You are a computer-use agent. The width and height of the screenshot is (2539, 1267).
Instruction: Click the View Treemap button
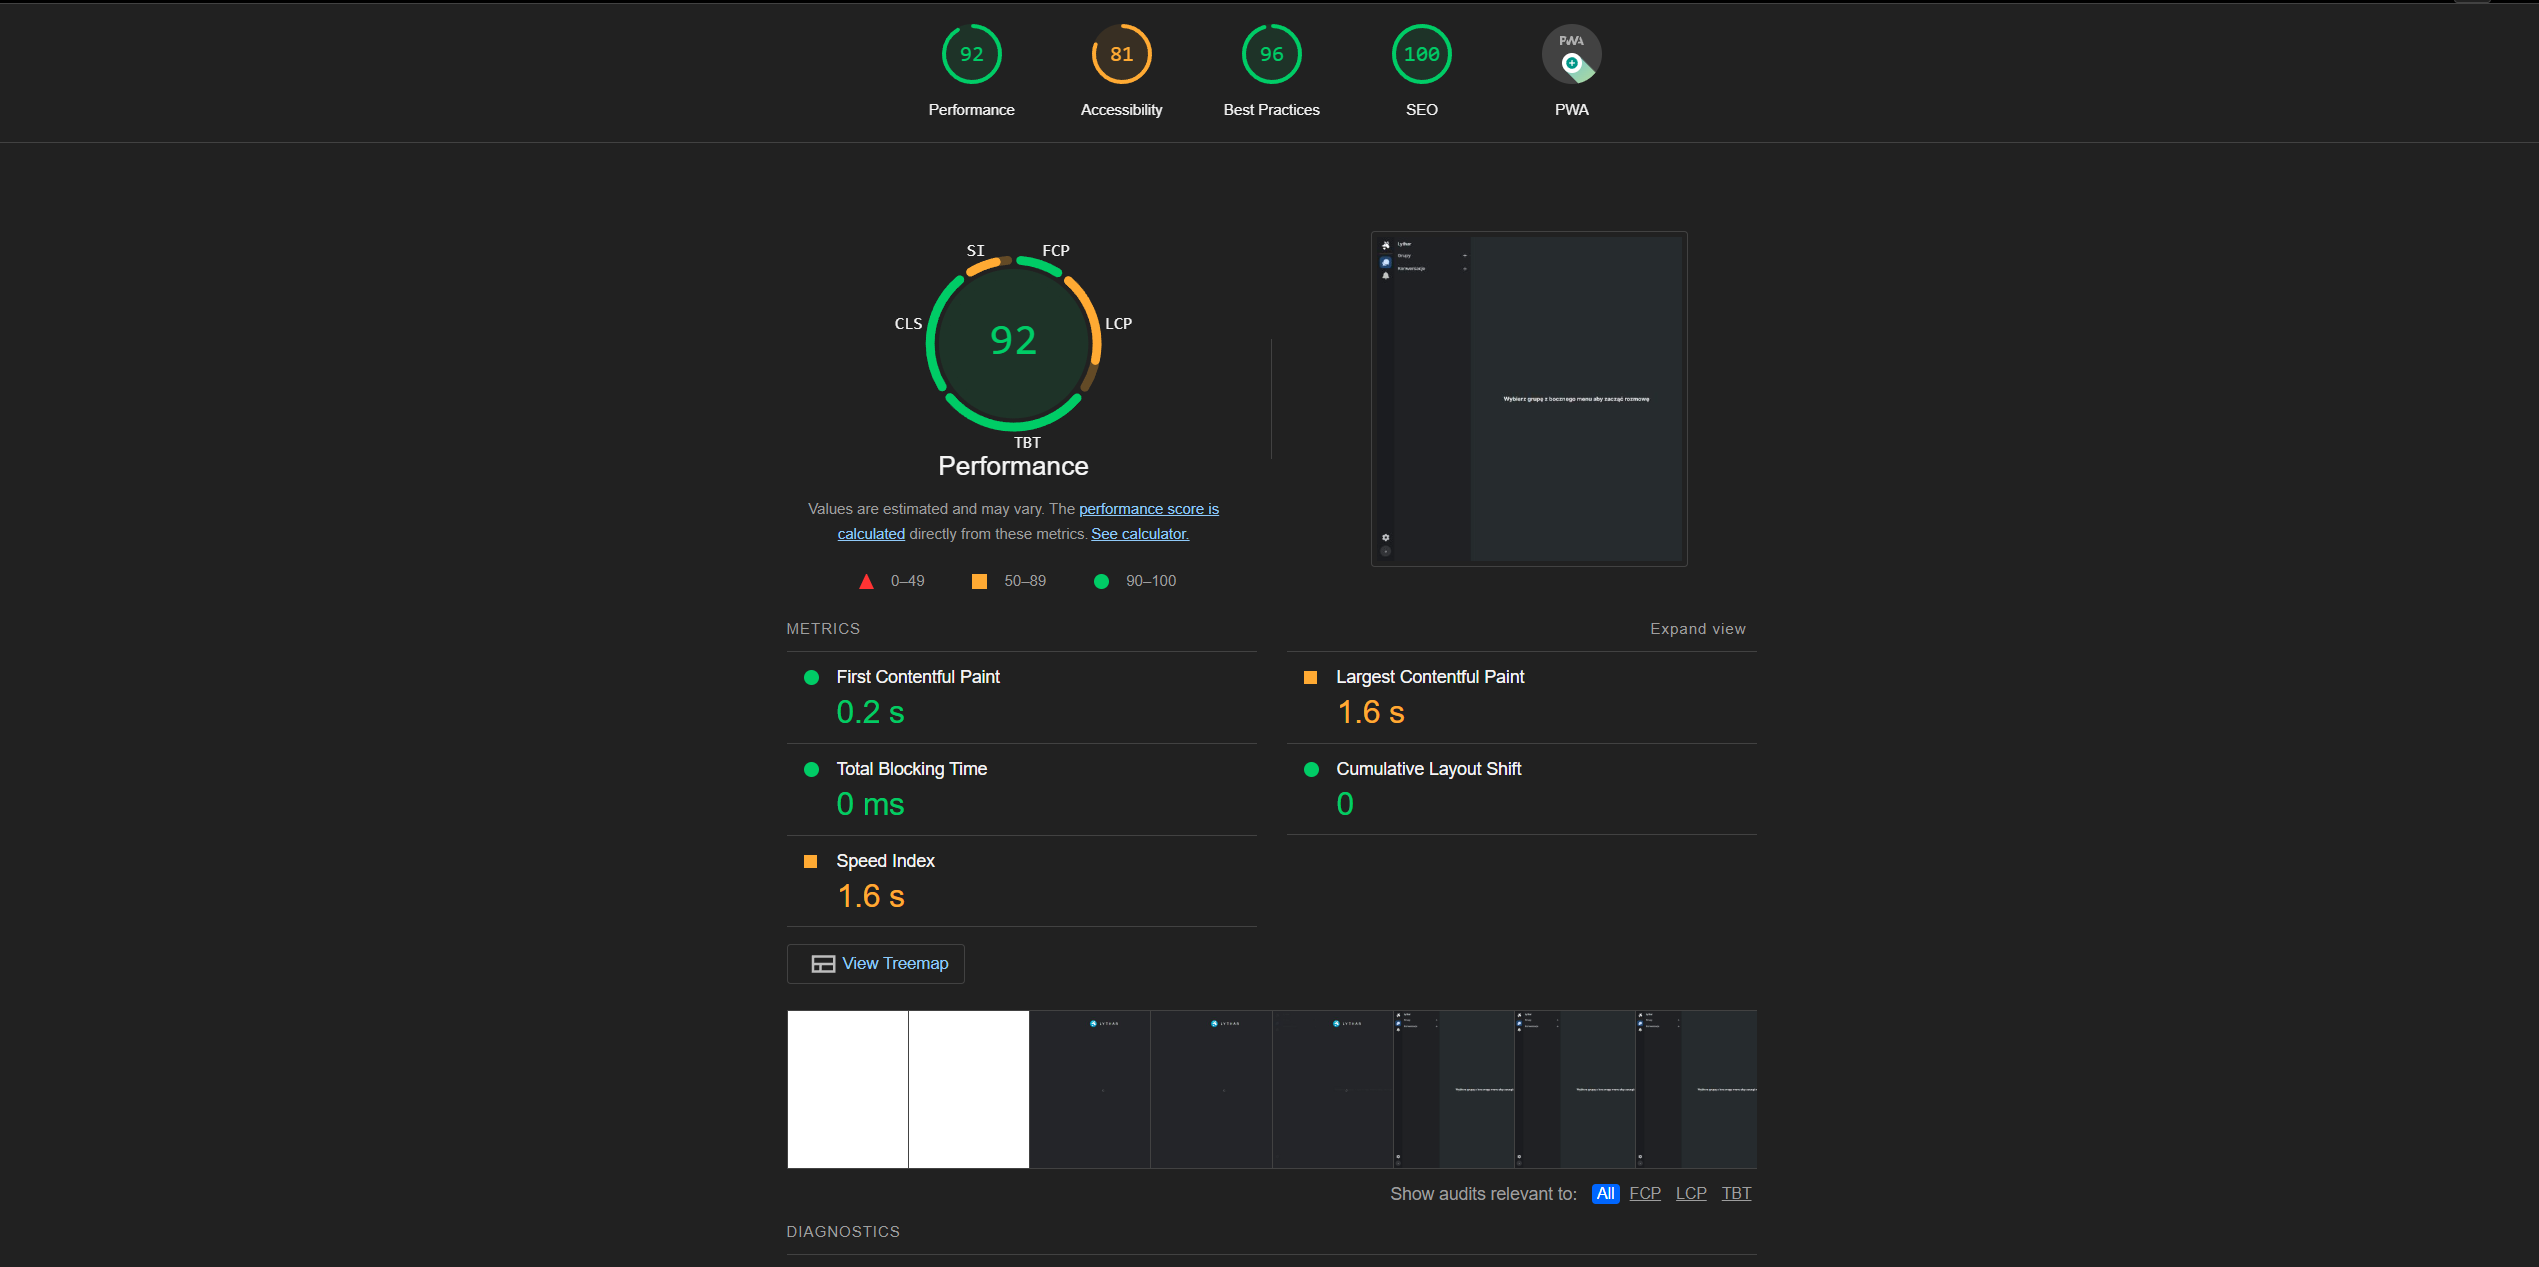(x=894, y=964)
